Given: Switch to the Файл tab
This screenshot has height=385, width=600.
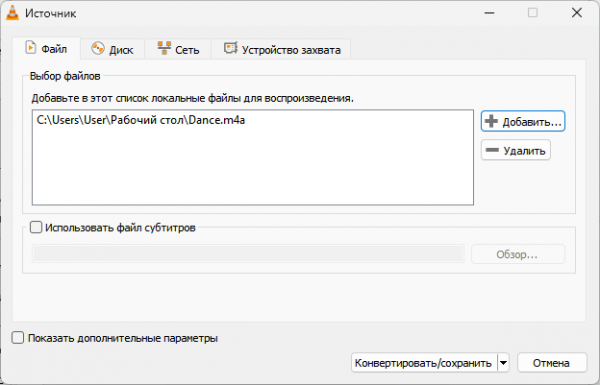Looking at the screenshot, I should coord(46,49).
